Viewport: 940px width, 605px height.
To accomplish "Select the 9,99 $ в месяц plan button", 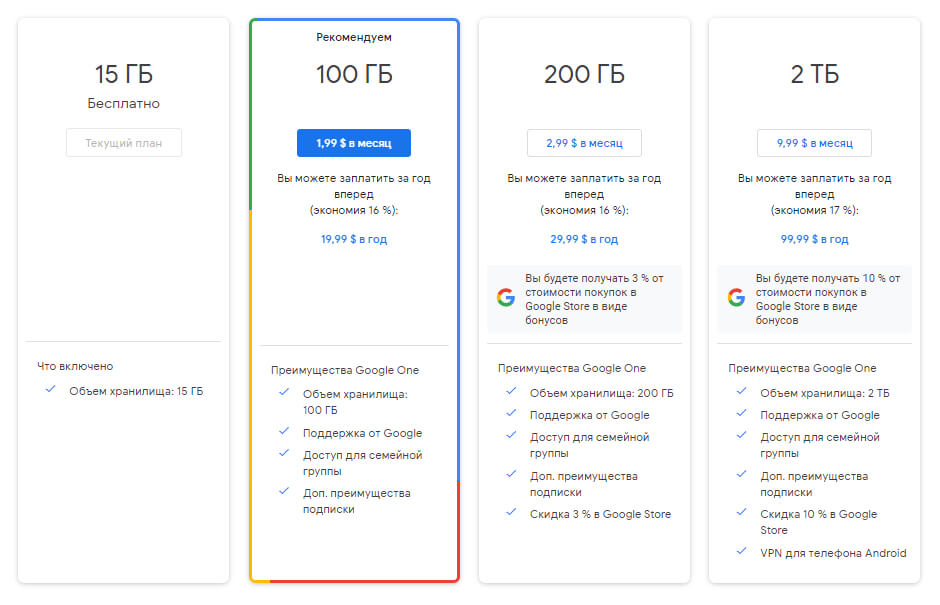I will (x=814, y=143).
